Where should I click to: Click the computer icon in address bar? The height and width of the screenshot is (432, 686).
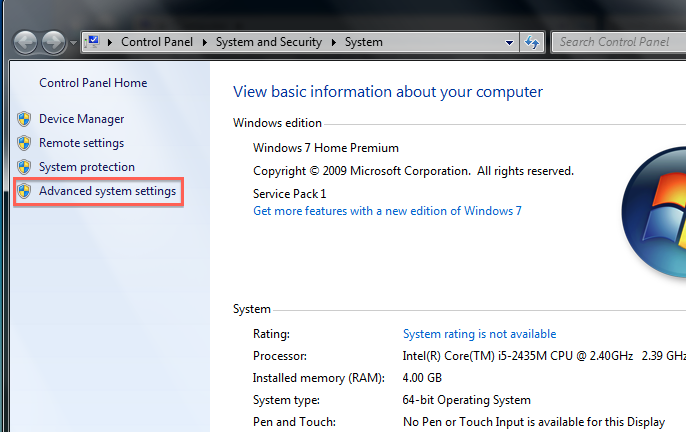pos(92,42)
